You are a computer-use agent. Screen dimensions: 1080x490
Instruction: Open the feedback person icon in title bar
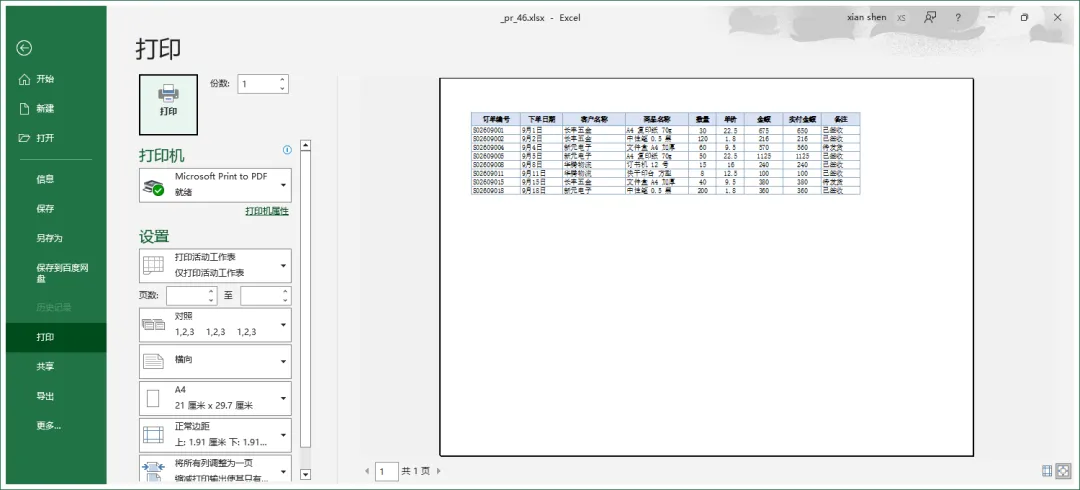[930, 18]
